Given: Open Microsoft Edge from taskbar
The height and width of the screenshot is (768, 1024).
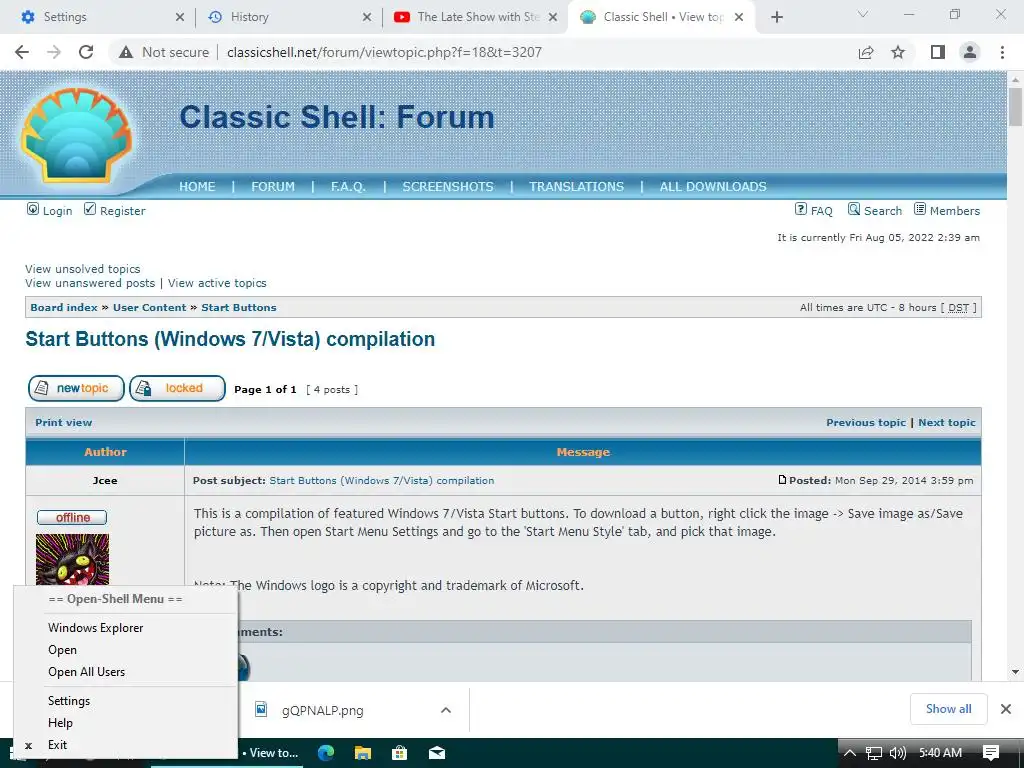Looking at the screenshot, I should point(326,753).
